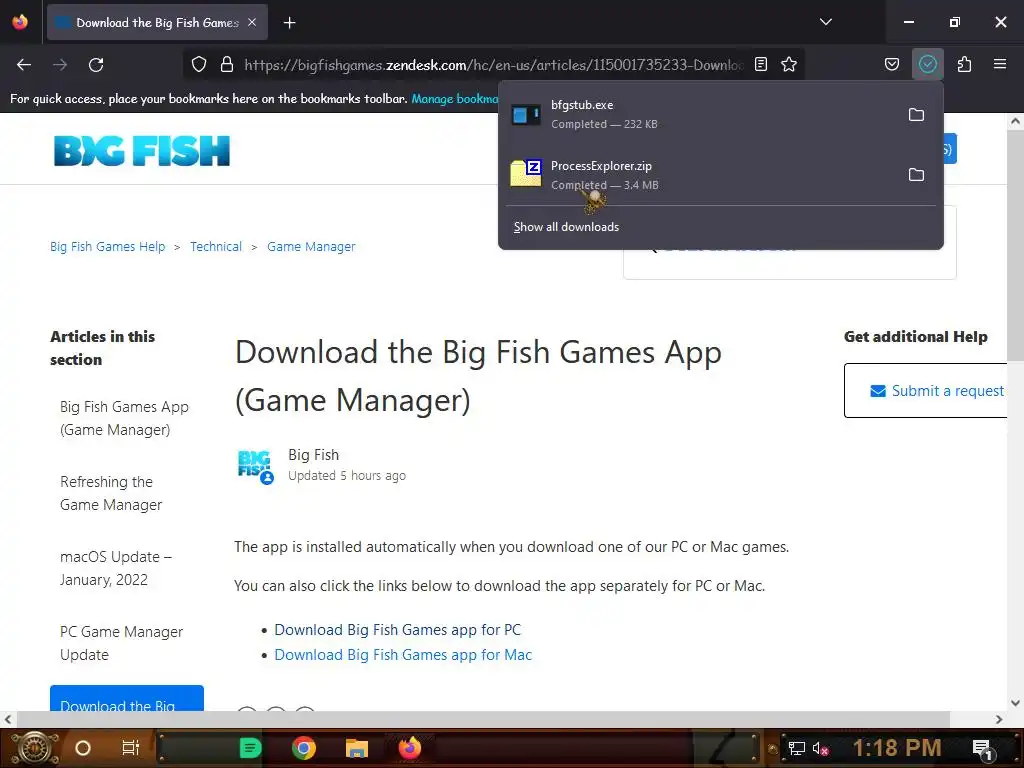
Task: Bookmark this page with the star icon
Action: [x=789, y=64]
